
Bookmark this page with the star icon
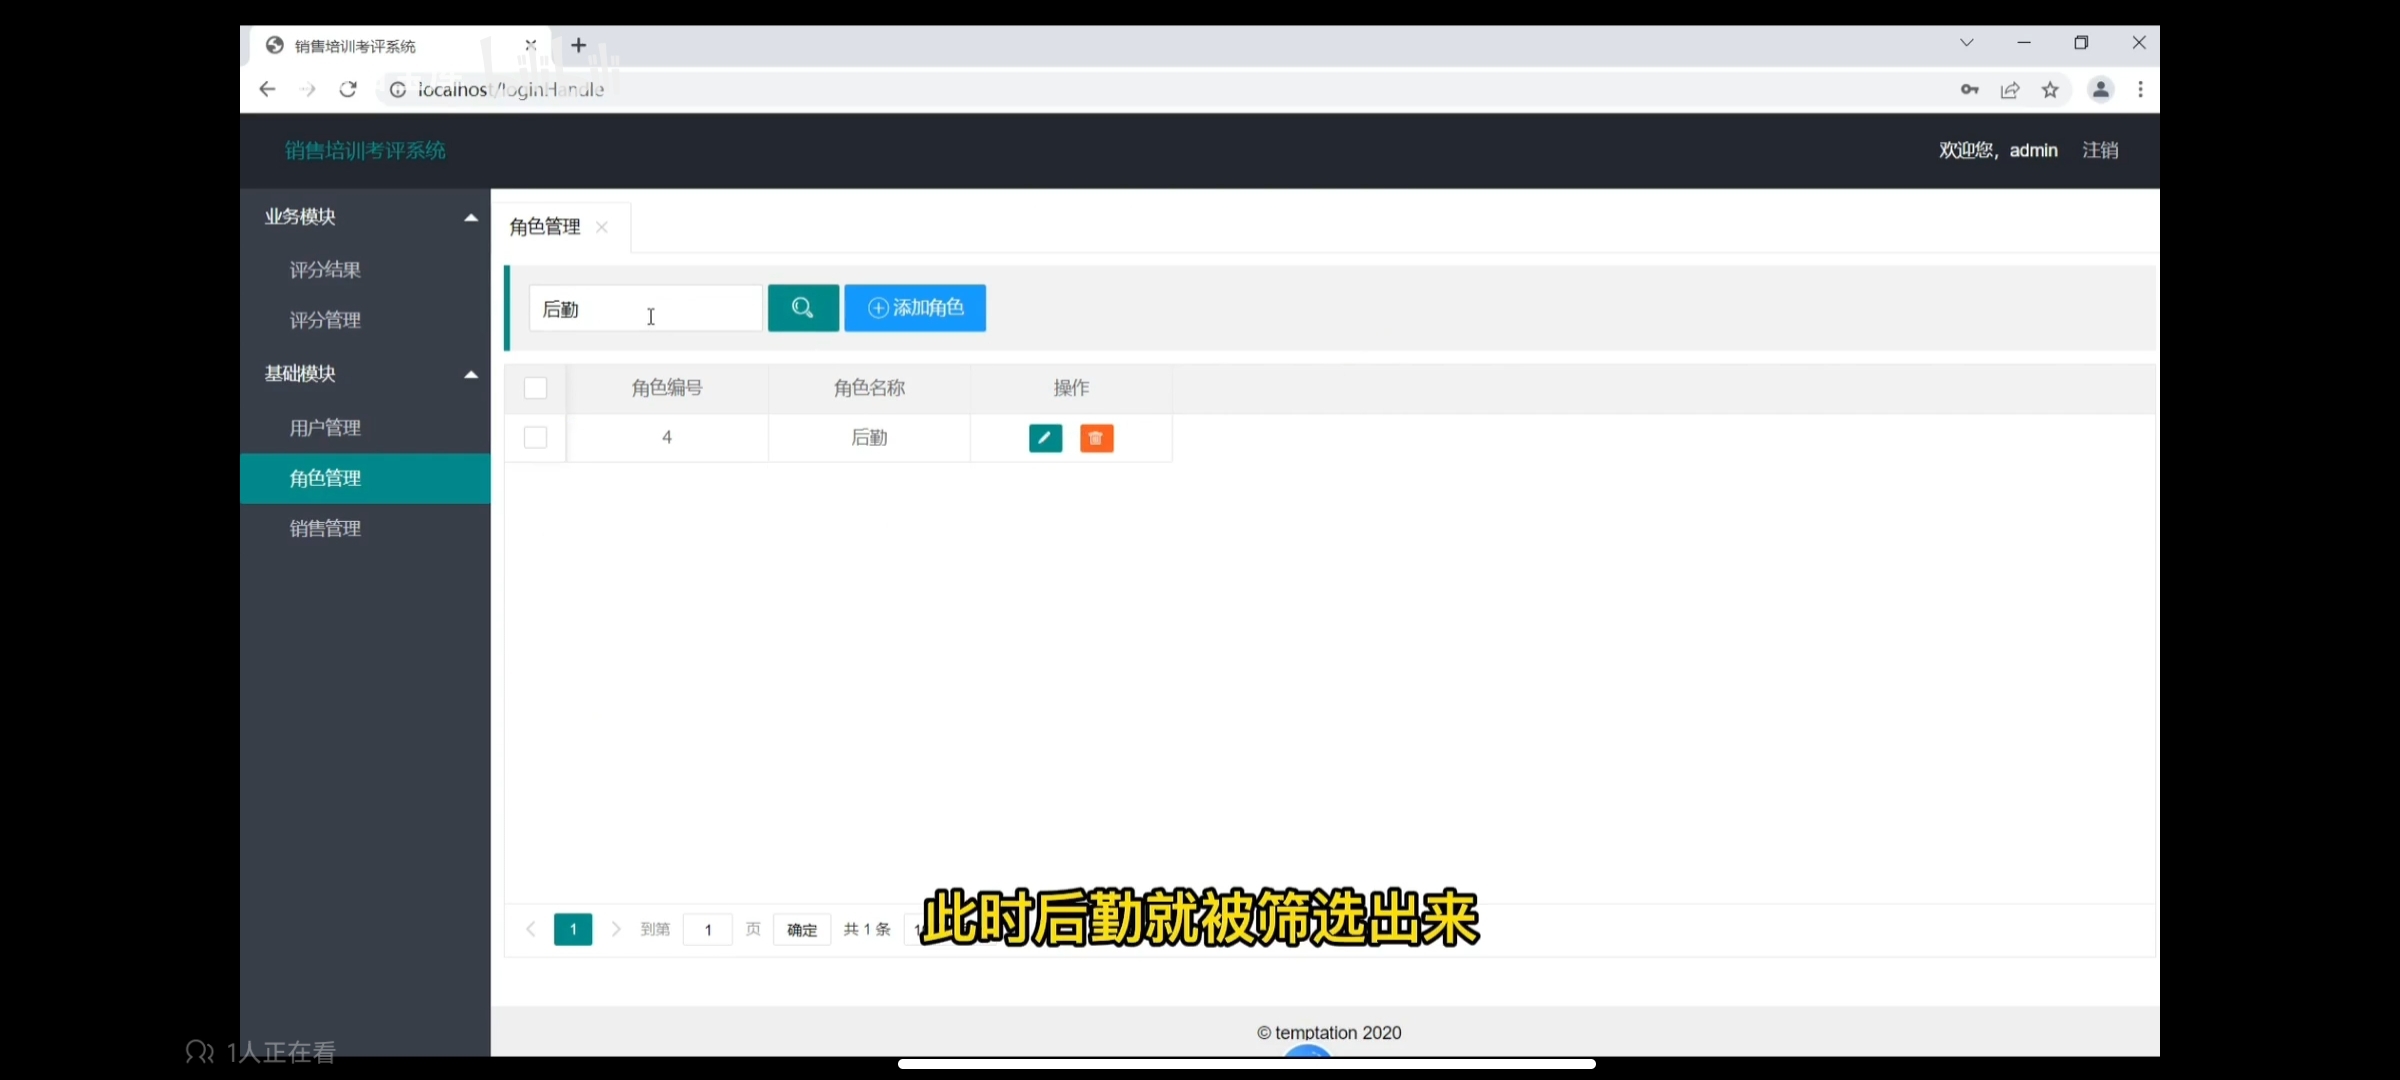(2050, 90)
